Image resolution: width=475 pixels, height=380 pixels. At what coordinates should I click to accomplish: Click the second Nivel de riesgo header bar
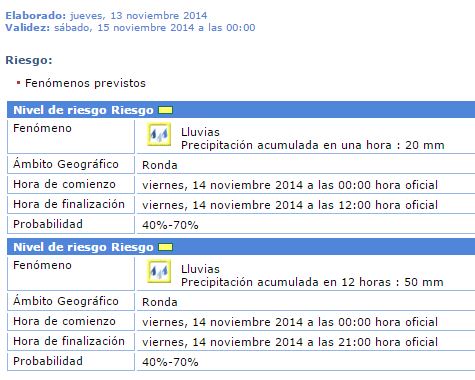click(x=241, y=247)
